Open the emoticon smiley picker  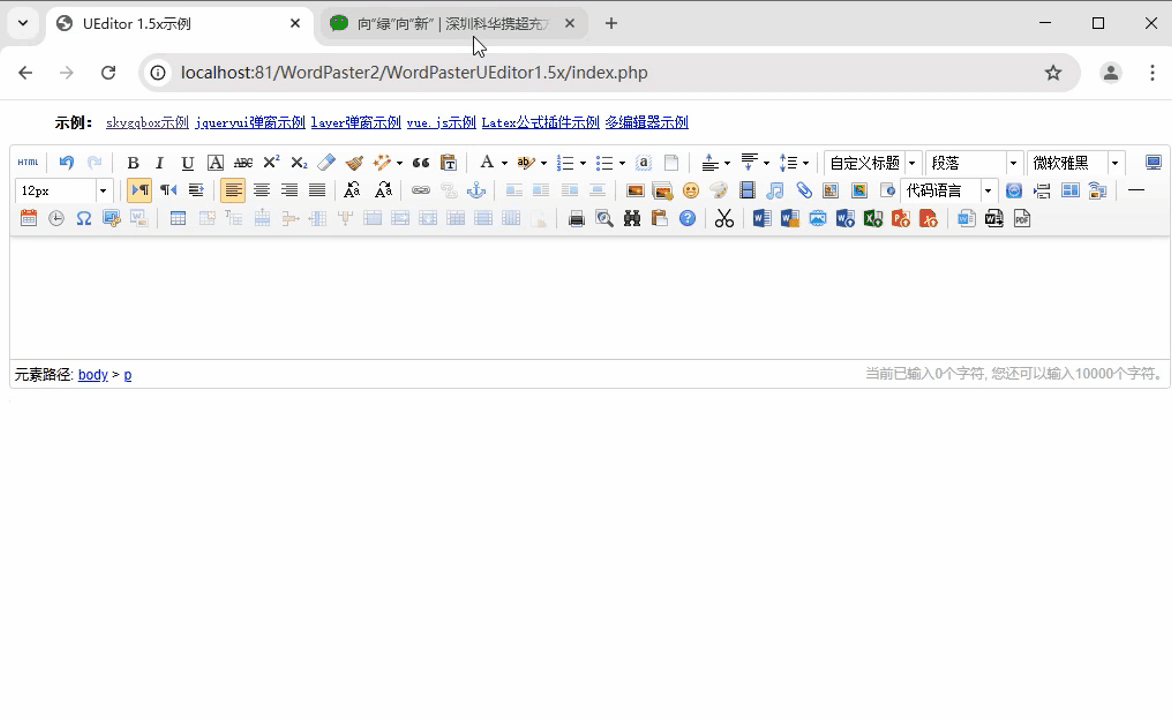click(691, 191)
